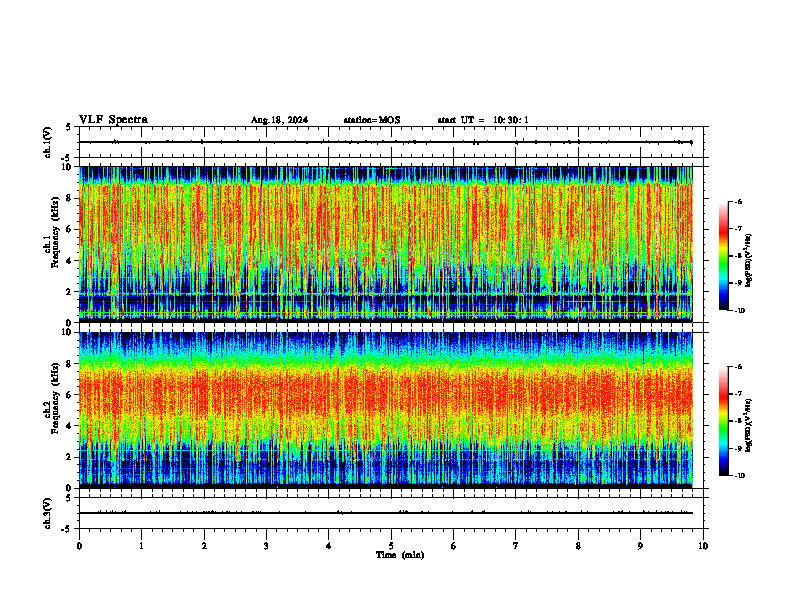The height and width of the screenshot is (612, 792).
Task: Click time axis tick label '1'
Action: [x=141, y=546]
